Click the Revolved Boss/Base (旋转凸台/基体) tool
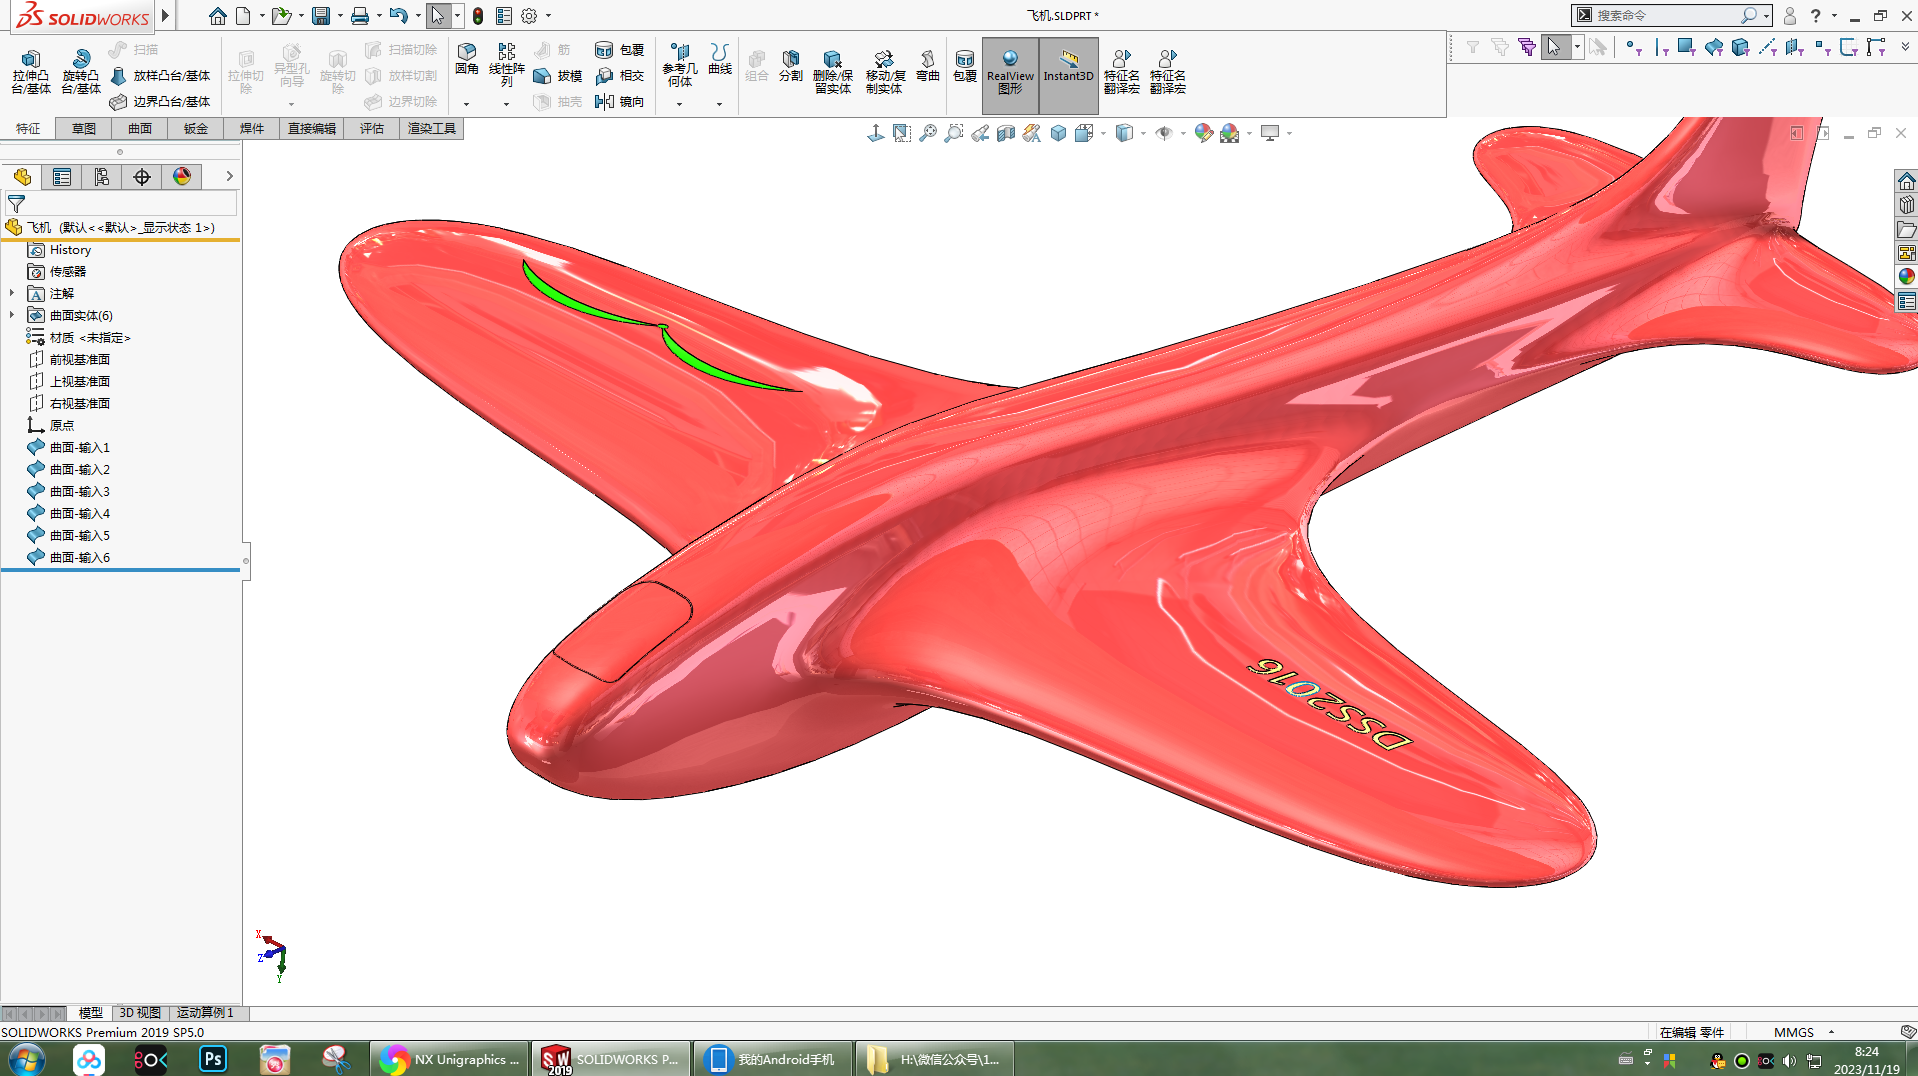 (81, 71)
